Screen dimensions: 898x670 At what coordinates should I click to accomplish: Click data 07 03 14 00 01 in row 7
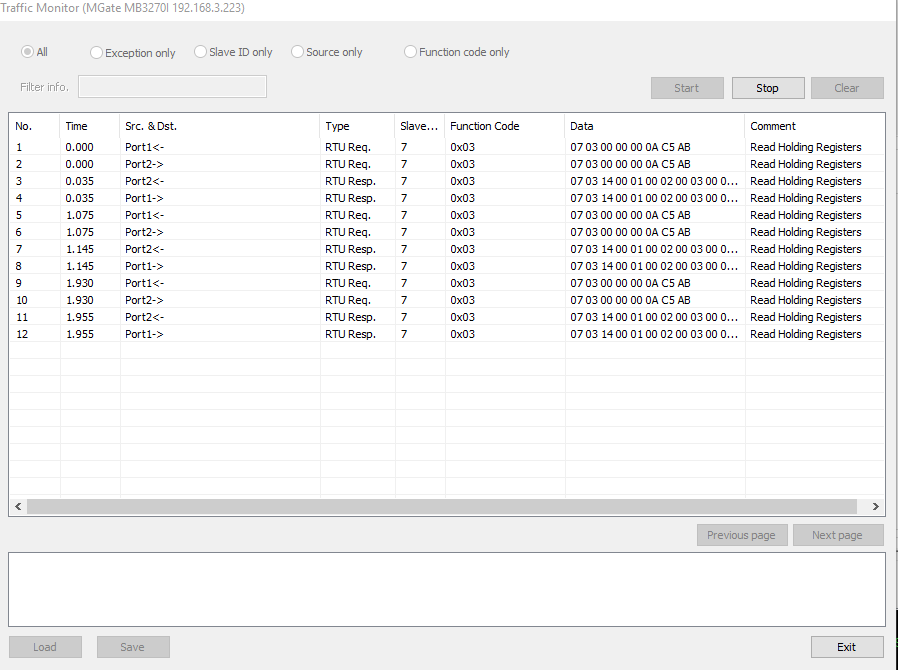pos(654,249)
